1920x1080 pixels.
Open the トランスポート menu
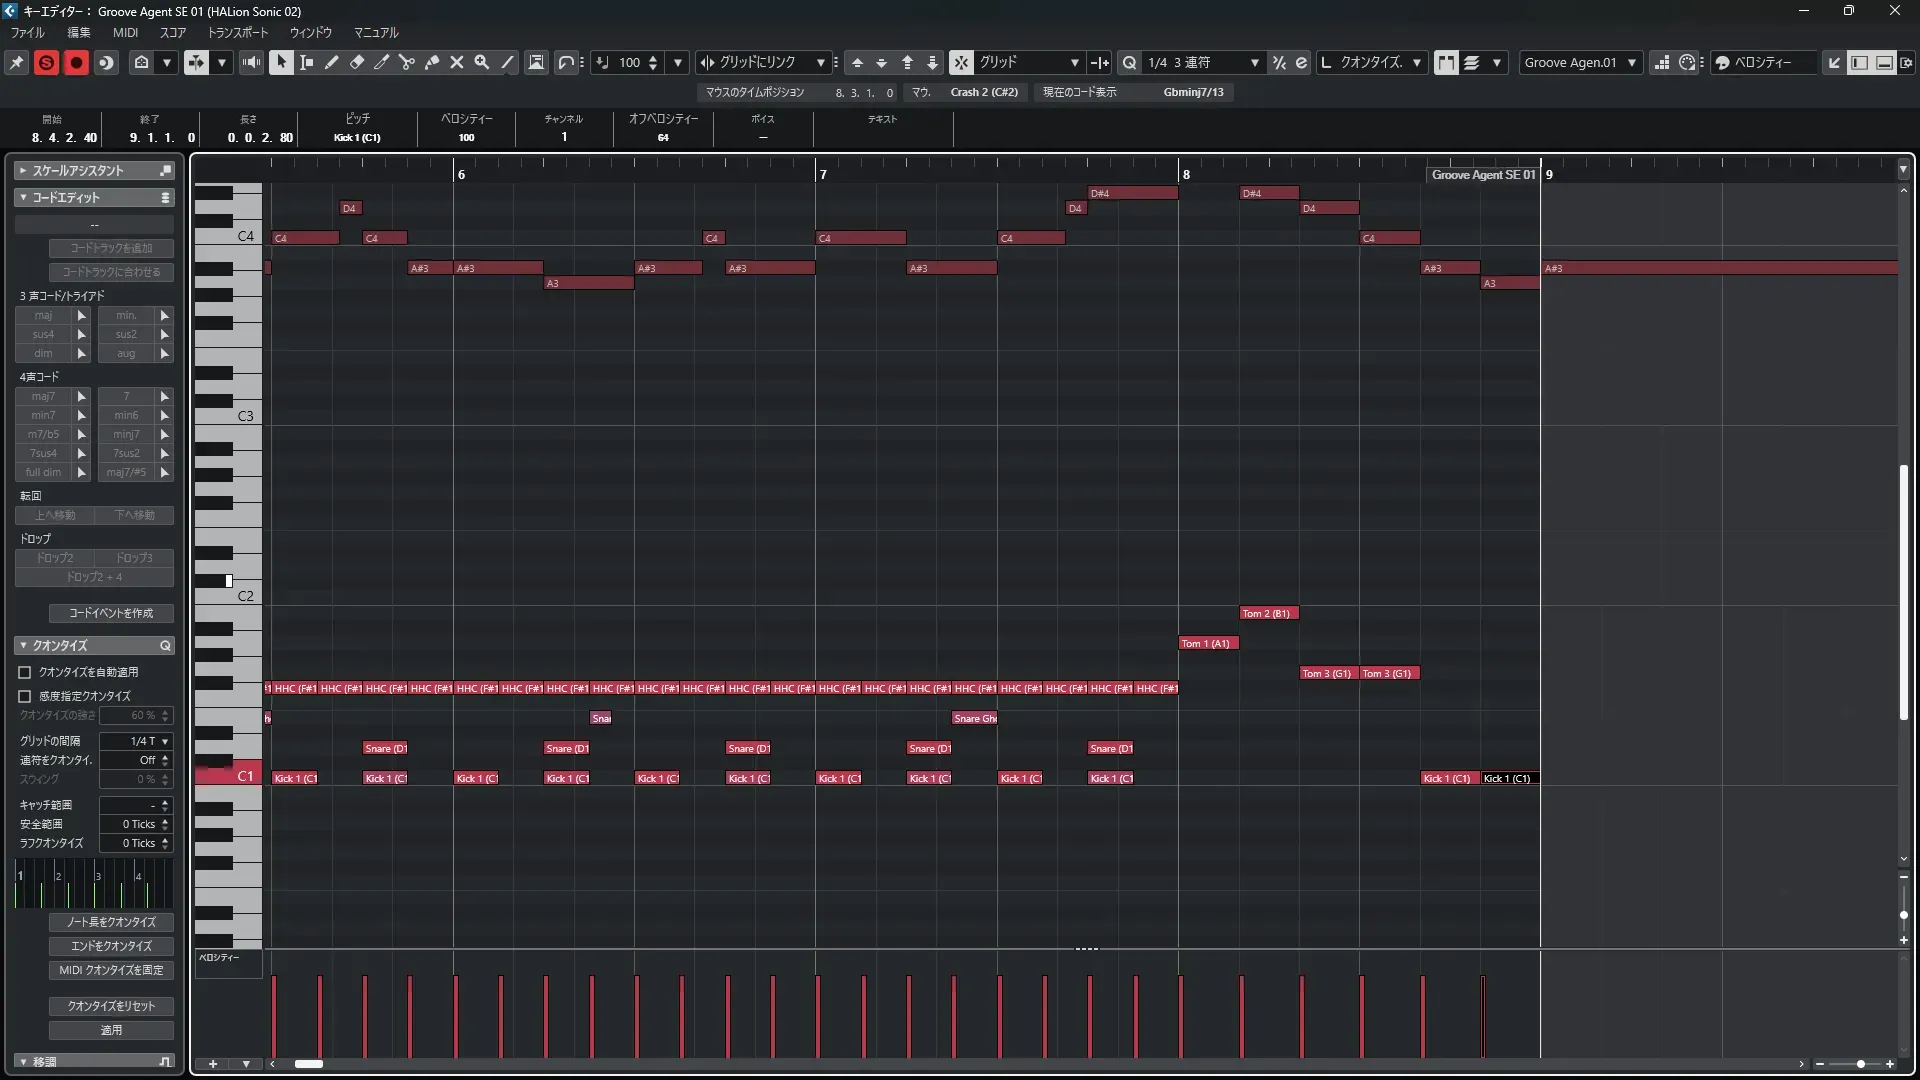click(238, 32)
